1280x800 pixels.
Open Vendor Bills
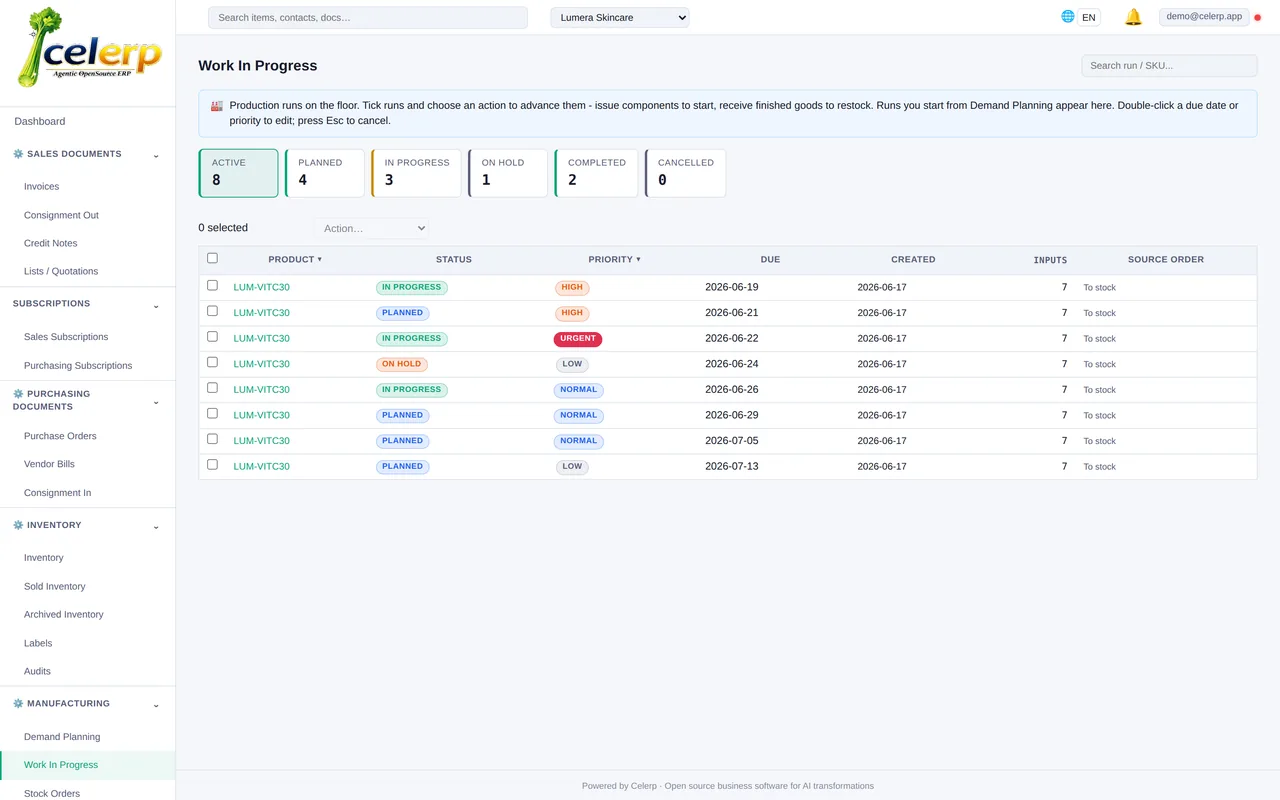click(x=49, y=464)
